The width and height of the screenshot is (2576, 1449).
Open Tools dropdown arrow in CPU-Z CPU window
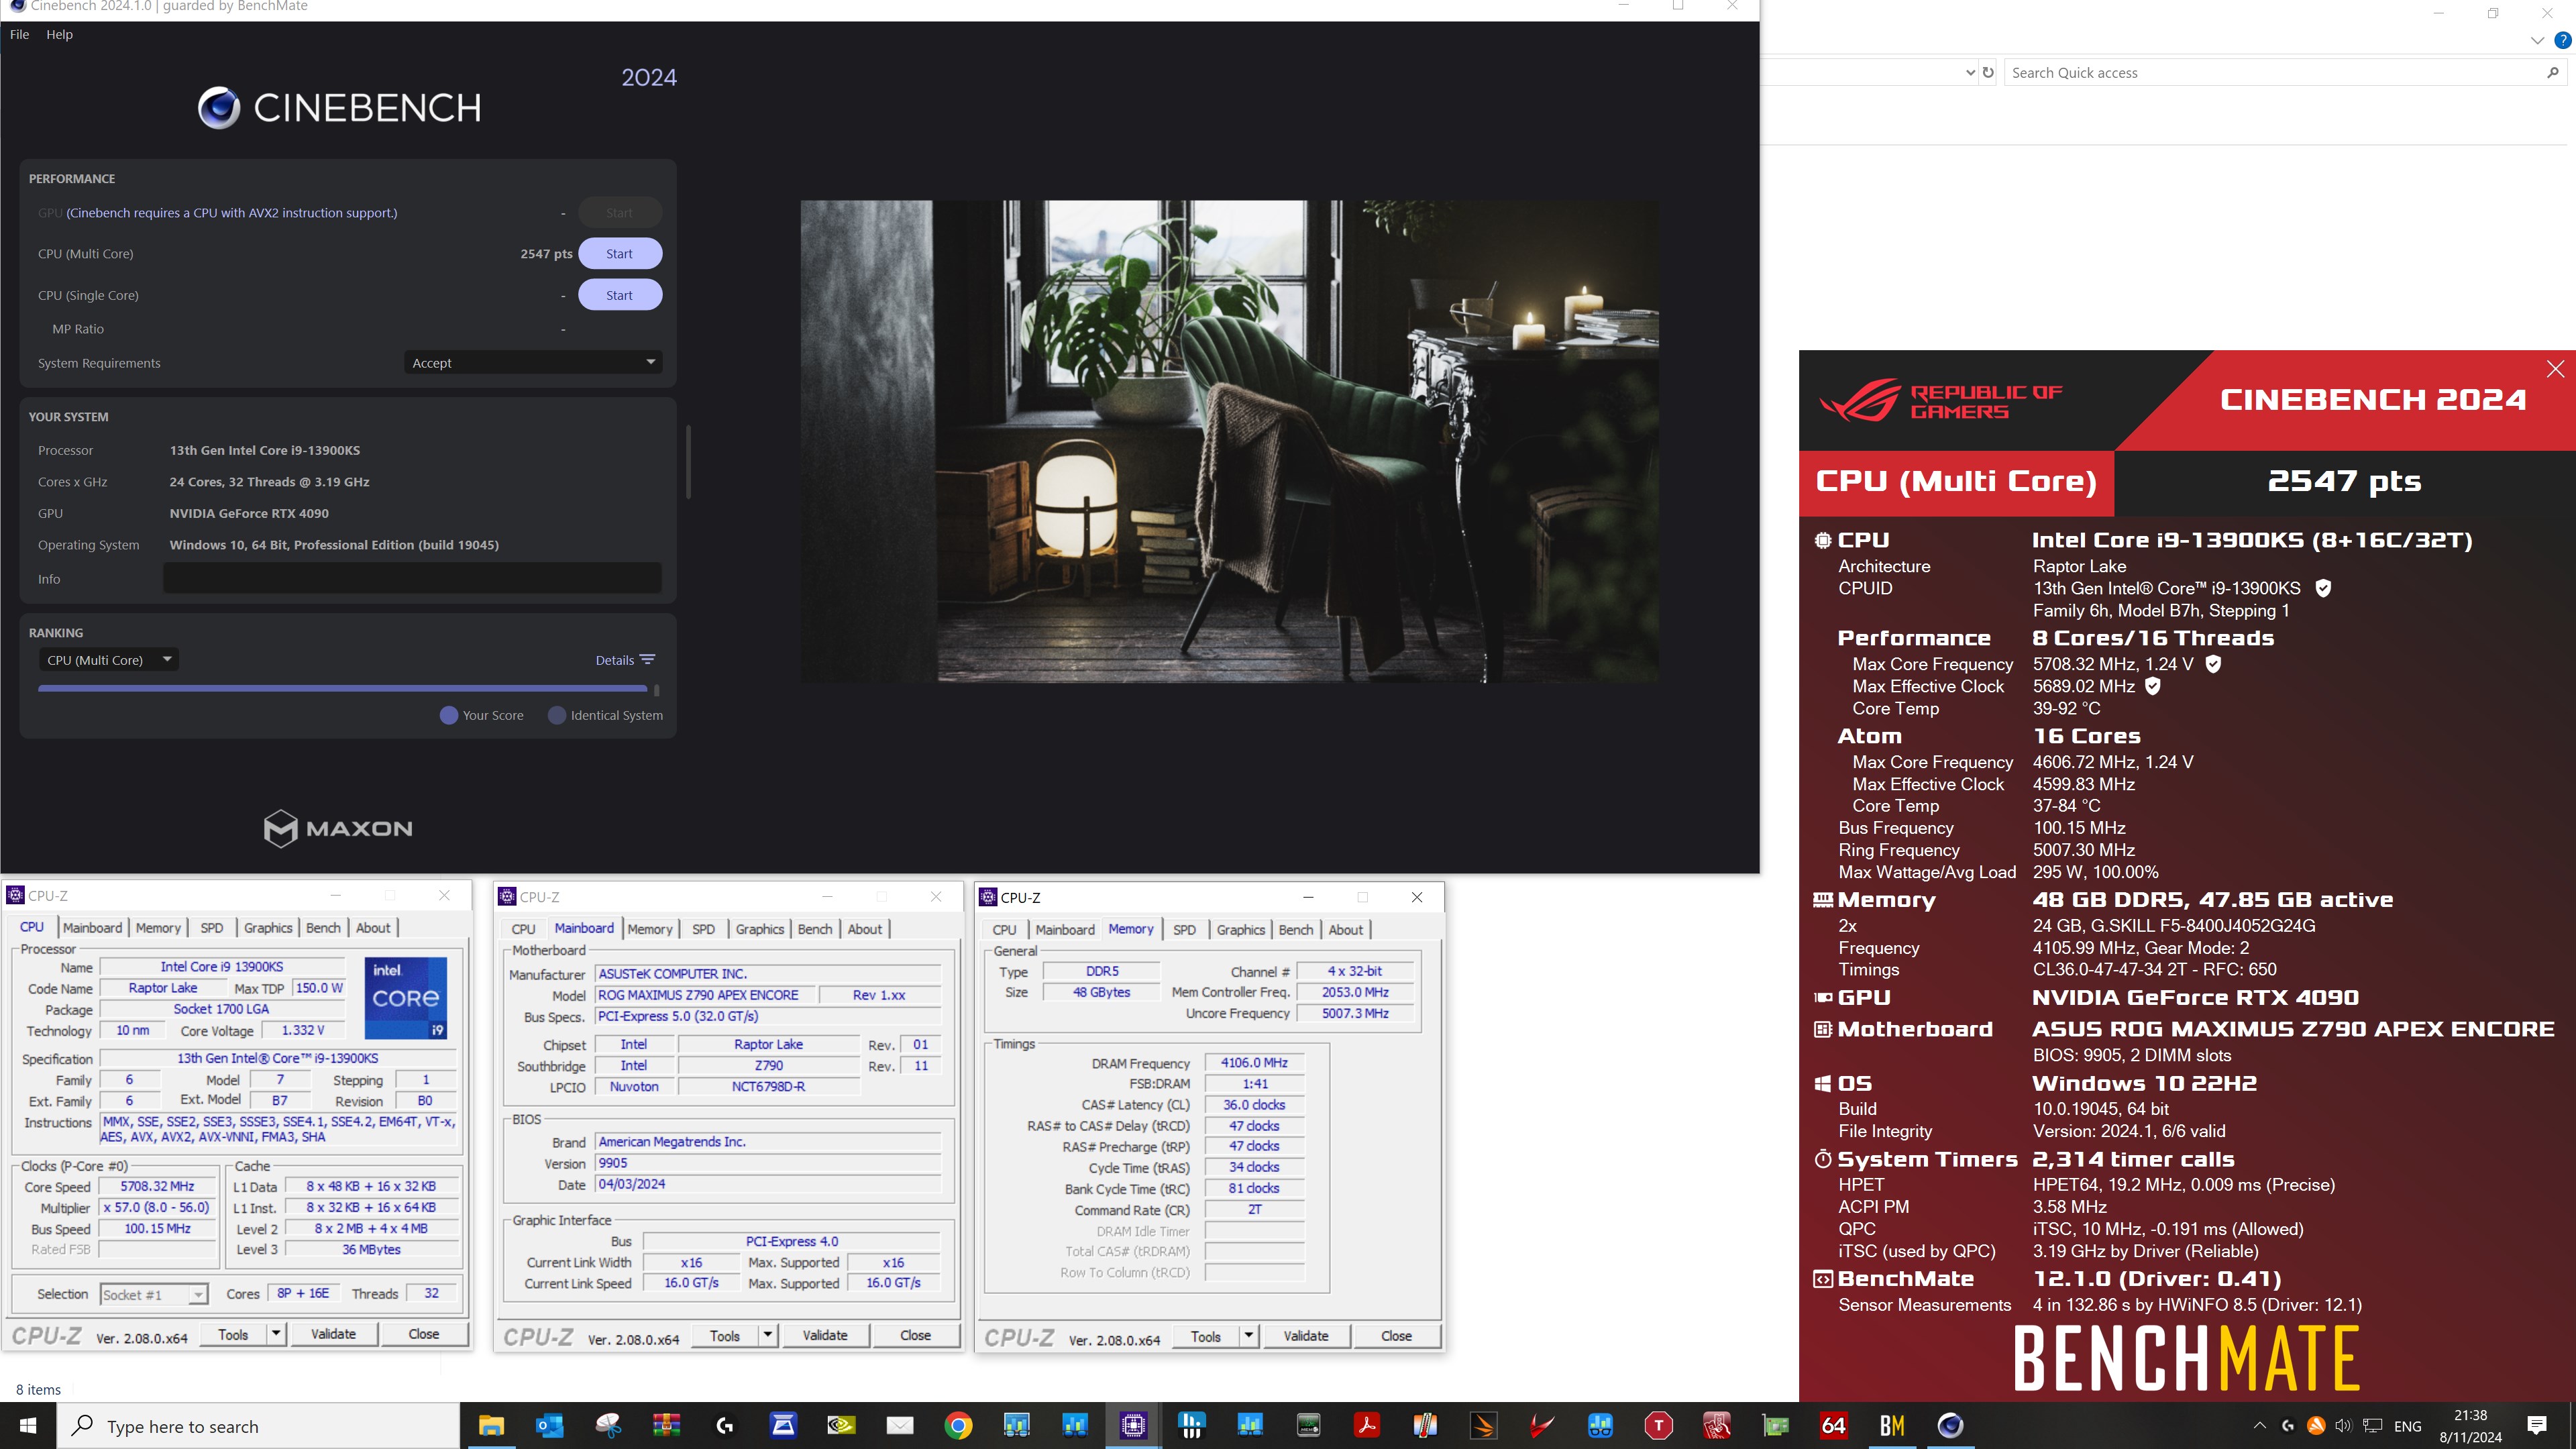tap(276, 1334)
